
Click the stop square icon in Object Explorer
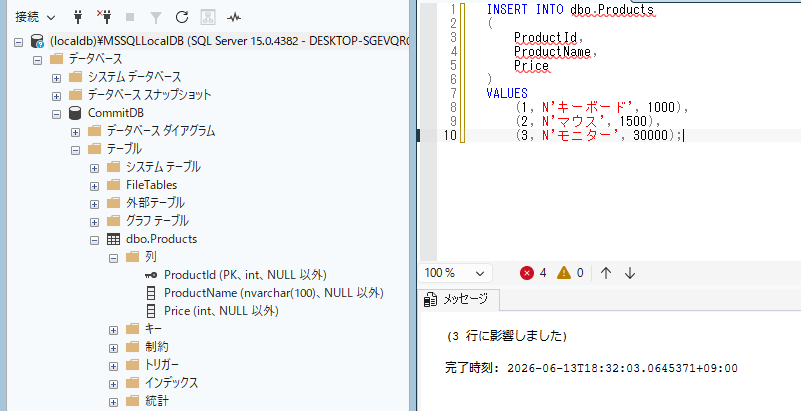[130, 17]
